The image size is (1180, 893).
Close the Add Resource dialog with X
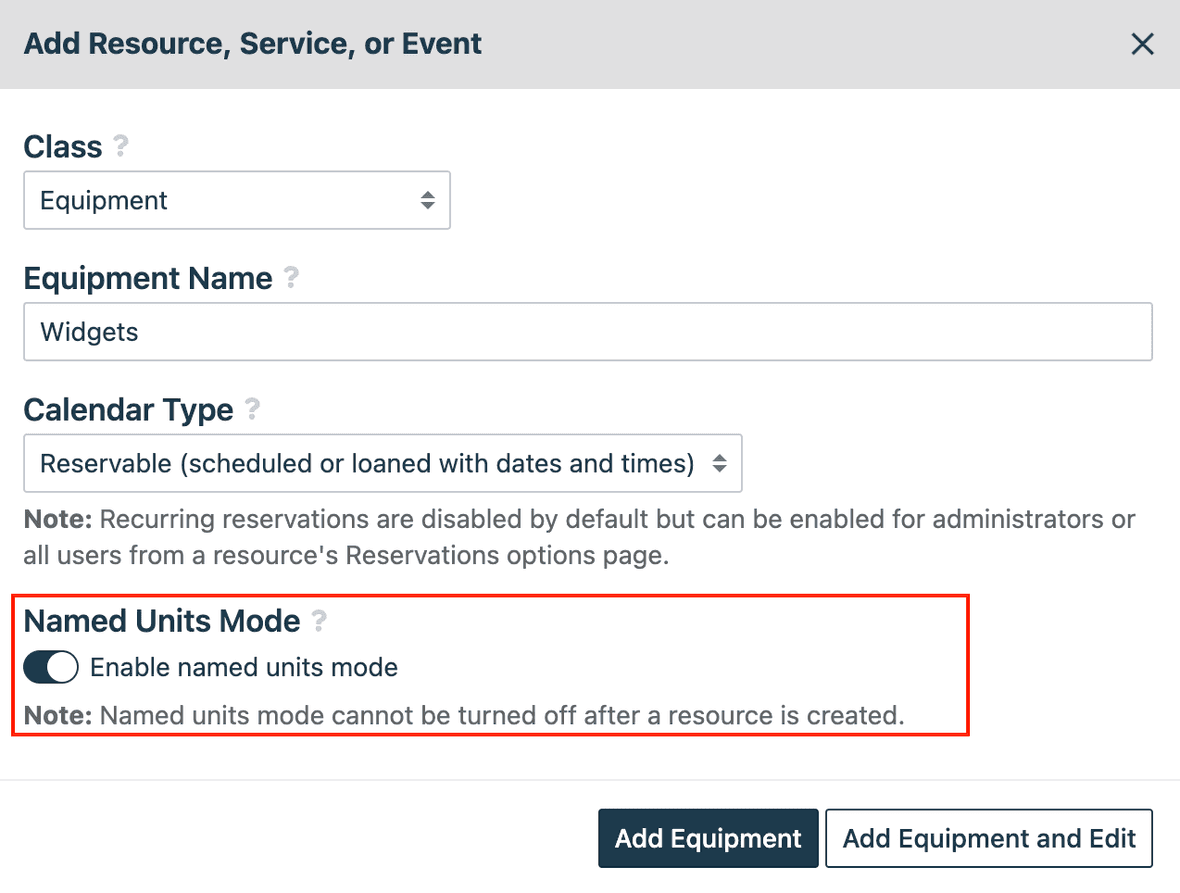1142,44
